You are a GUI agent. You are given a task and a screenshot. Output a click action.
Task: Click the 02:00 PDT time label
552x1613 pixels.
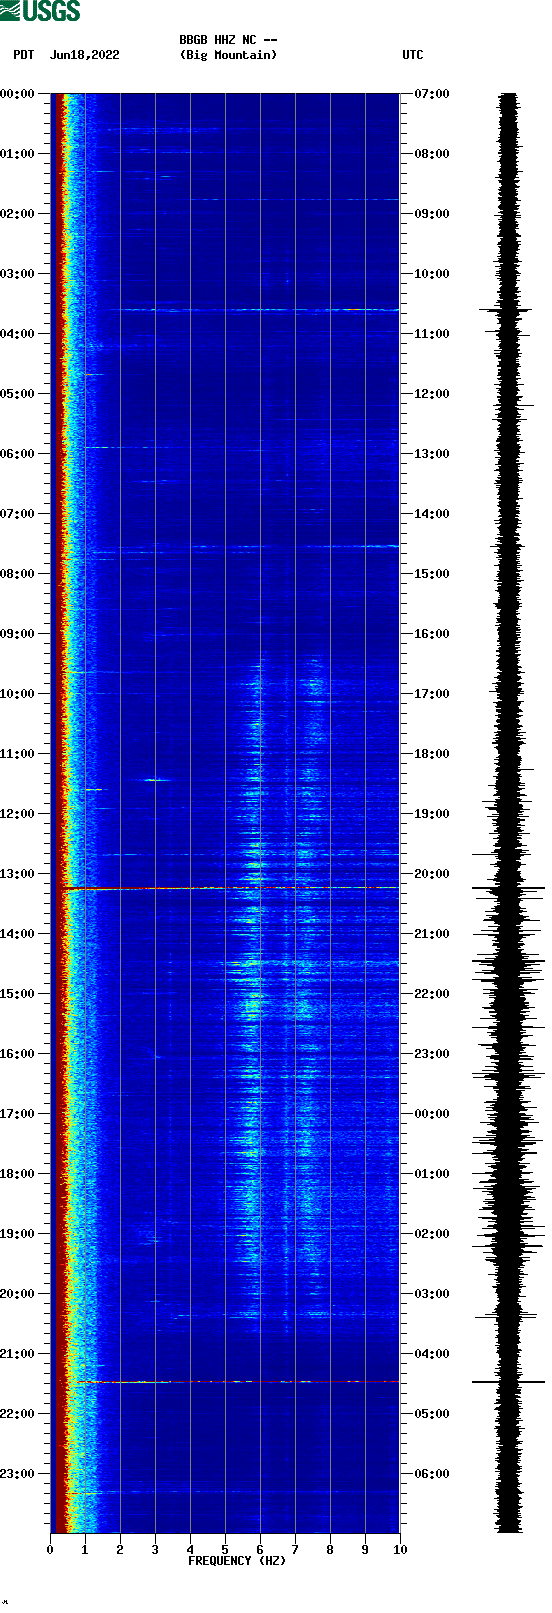click(x=18, y=214)
